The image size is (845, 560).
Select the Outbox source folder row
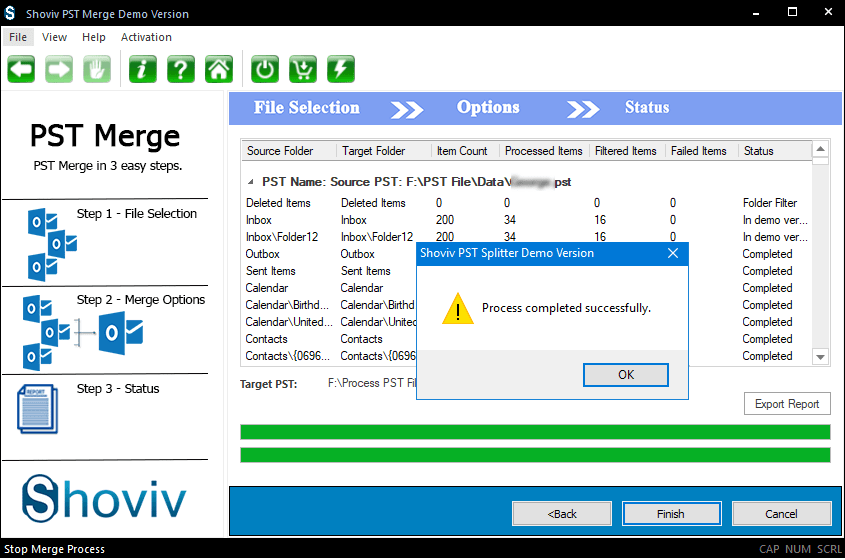[x=262, y=254]
